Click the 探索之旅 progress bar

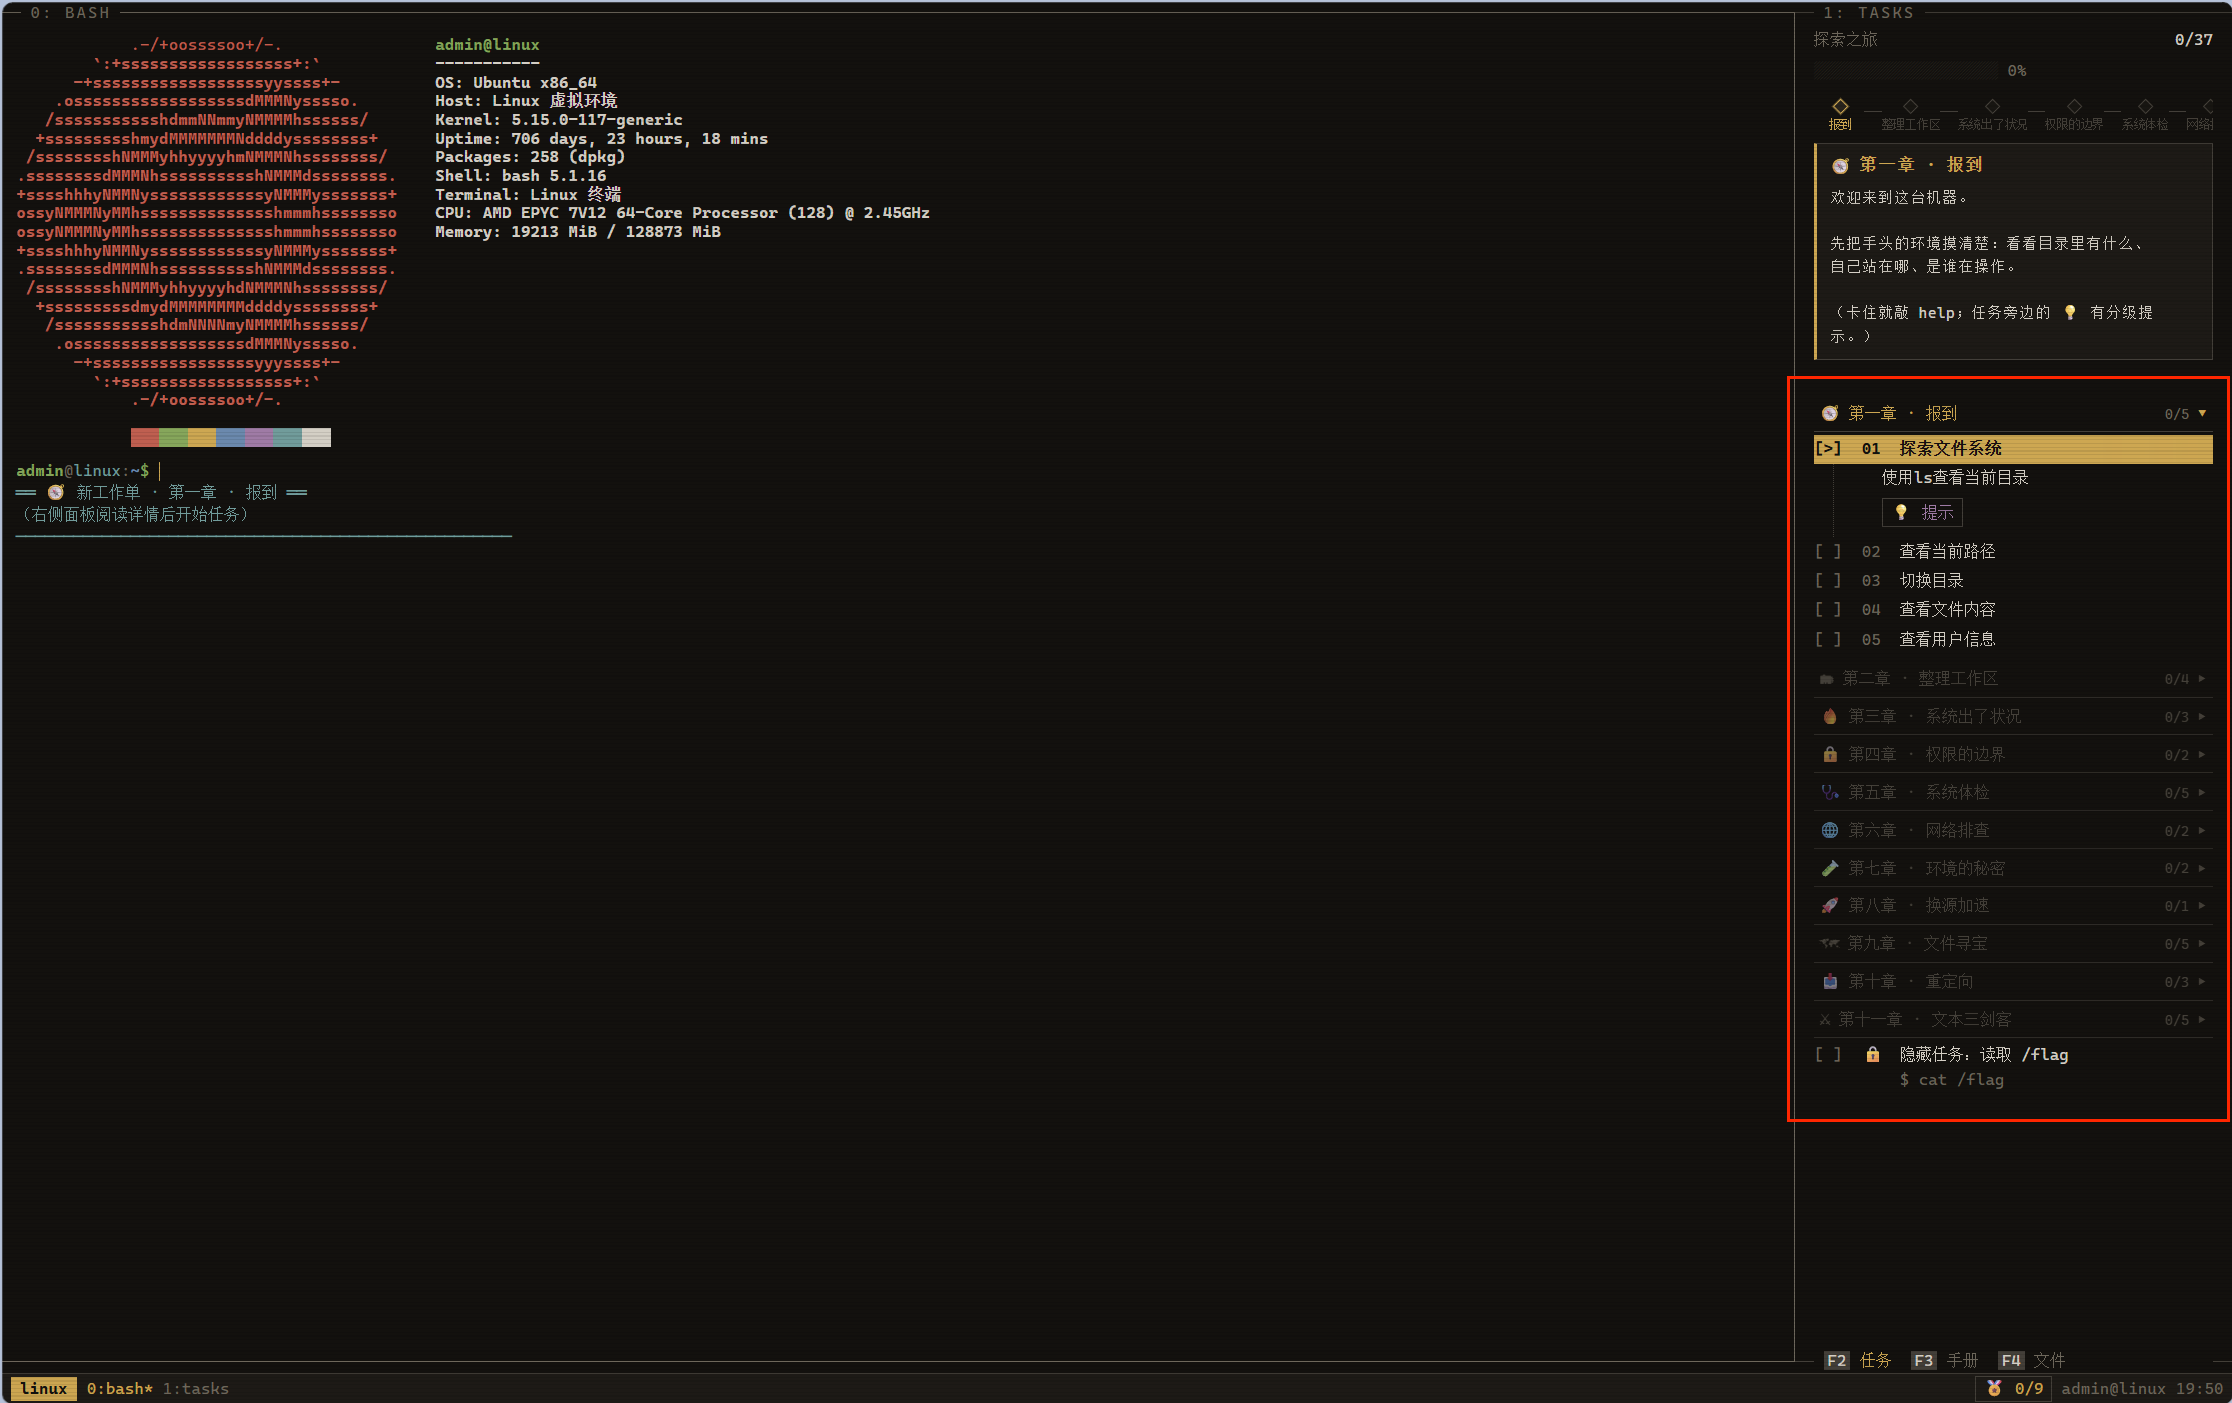coord(1906,71)
